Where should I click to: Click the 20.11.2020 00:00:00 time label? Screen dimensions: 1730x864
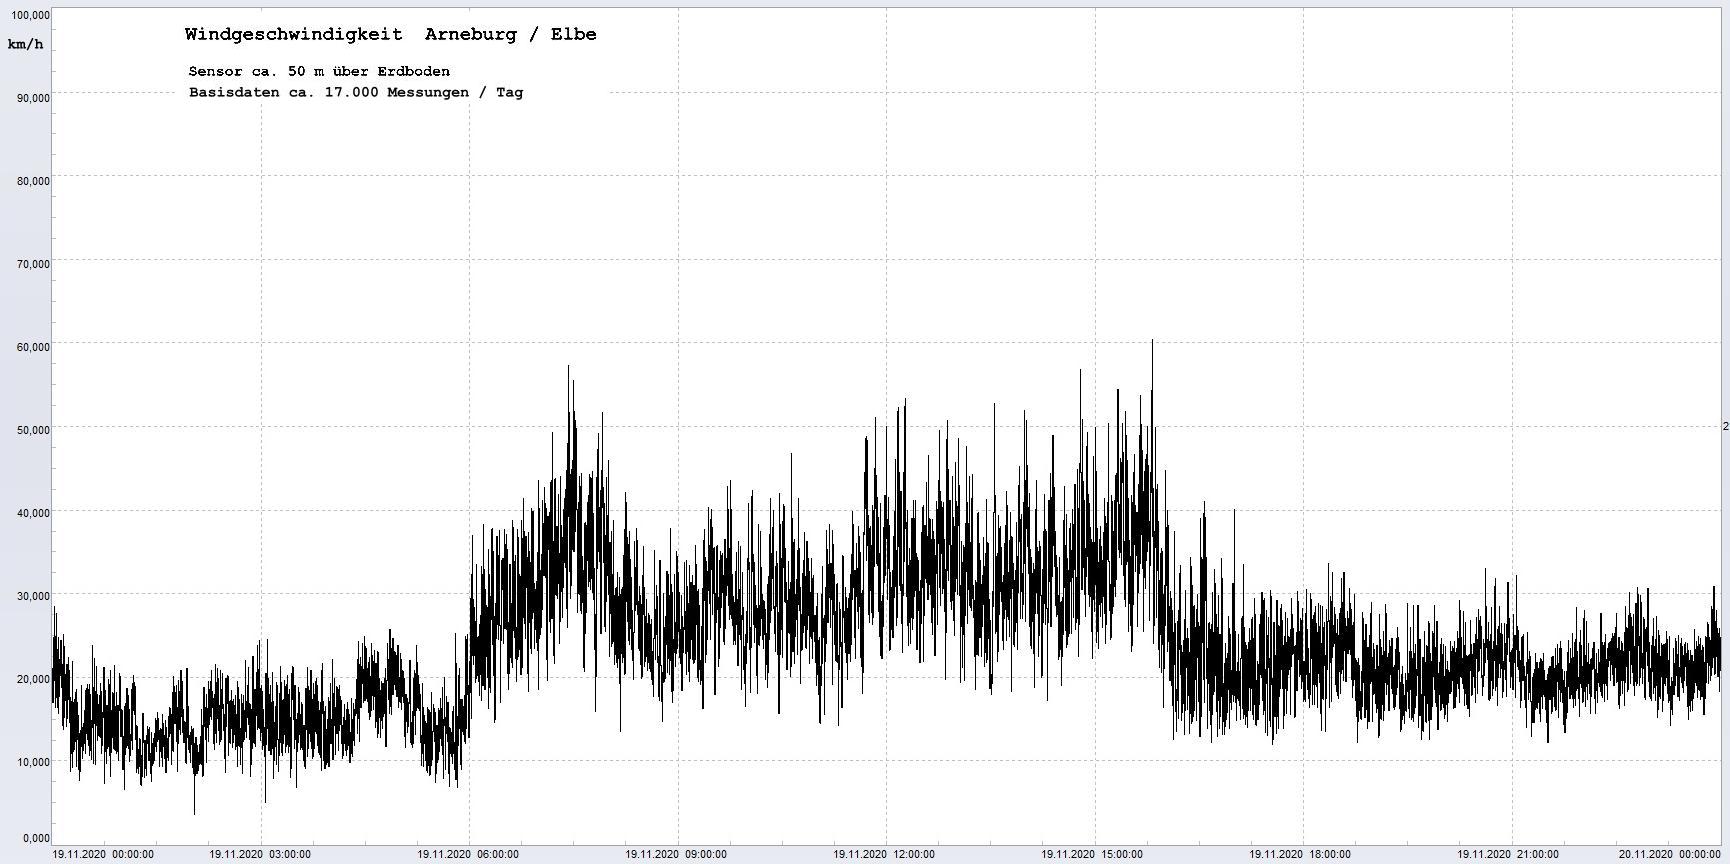pyautogui.click(x=1669, y=854)
